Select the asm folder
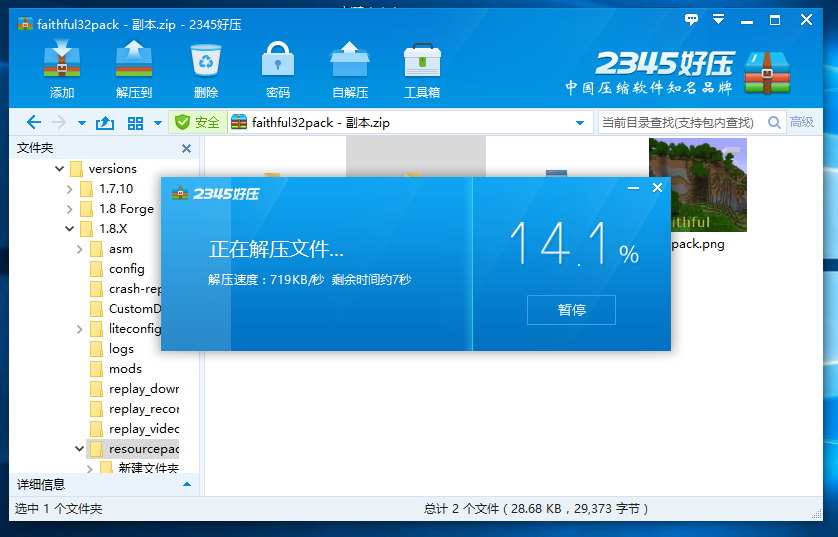 tap(112, 249)
